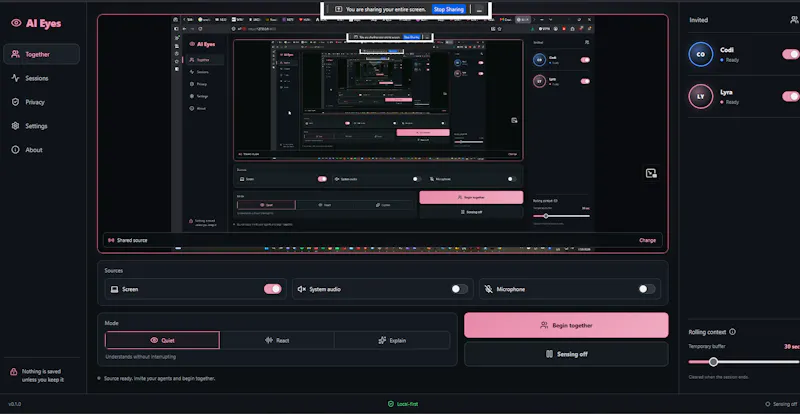The height and width of the screenshot is (414, 800).
Task: Click the muted System audio speaker icon
Action: point(302,289)
